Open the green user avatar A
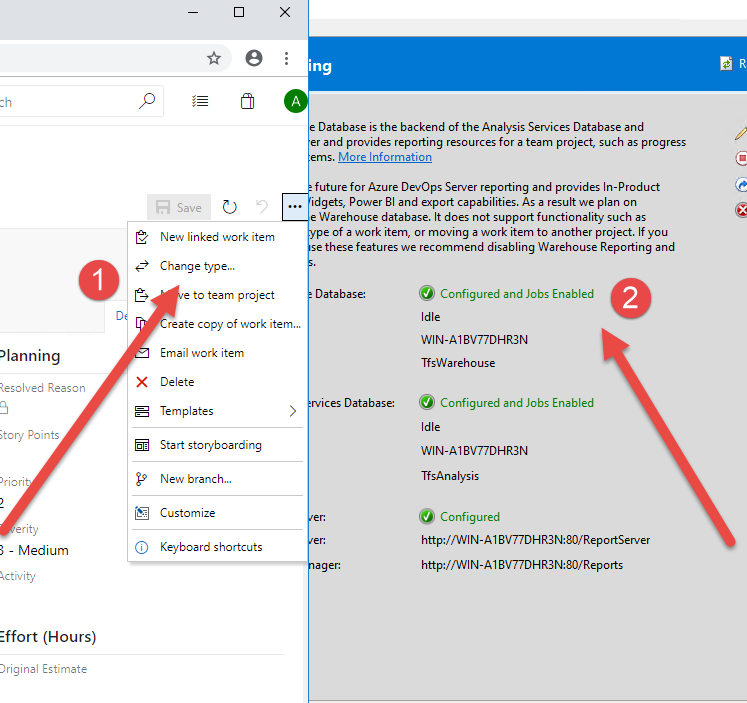The image size is (747, 703). coord(295,101)
